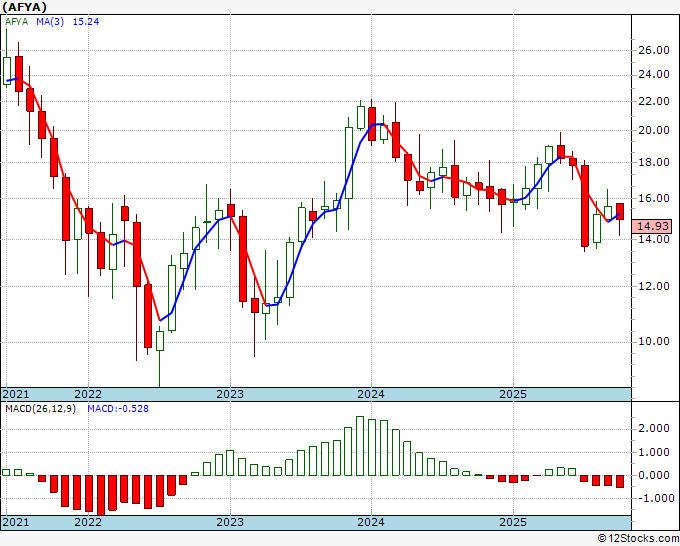Click the 16.00 price axis label
Image resolution: width=680 pixels, height=546 pixels.
[654, 198]
